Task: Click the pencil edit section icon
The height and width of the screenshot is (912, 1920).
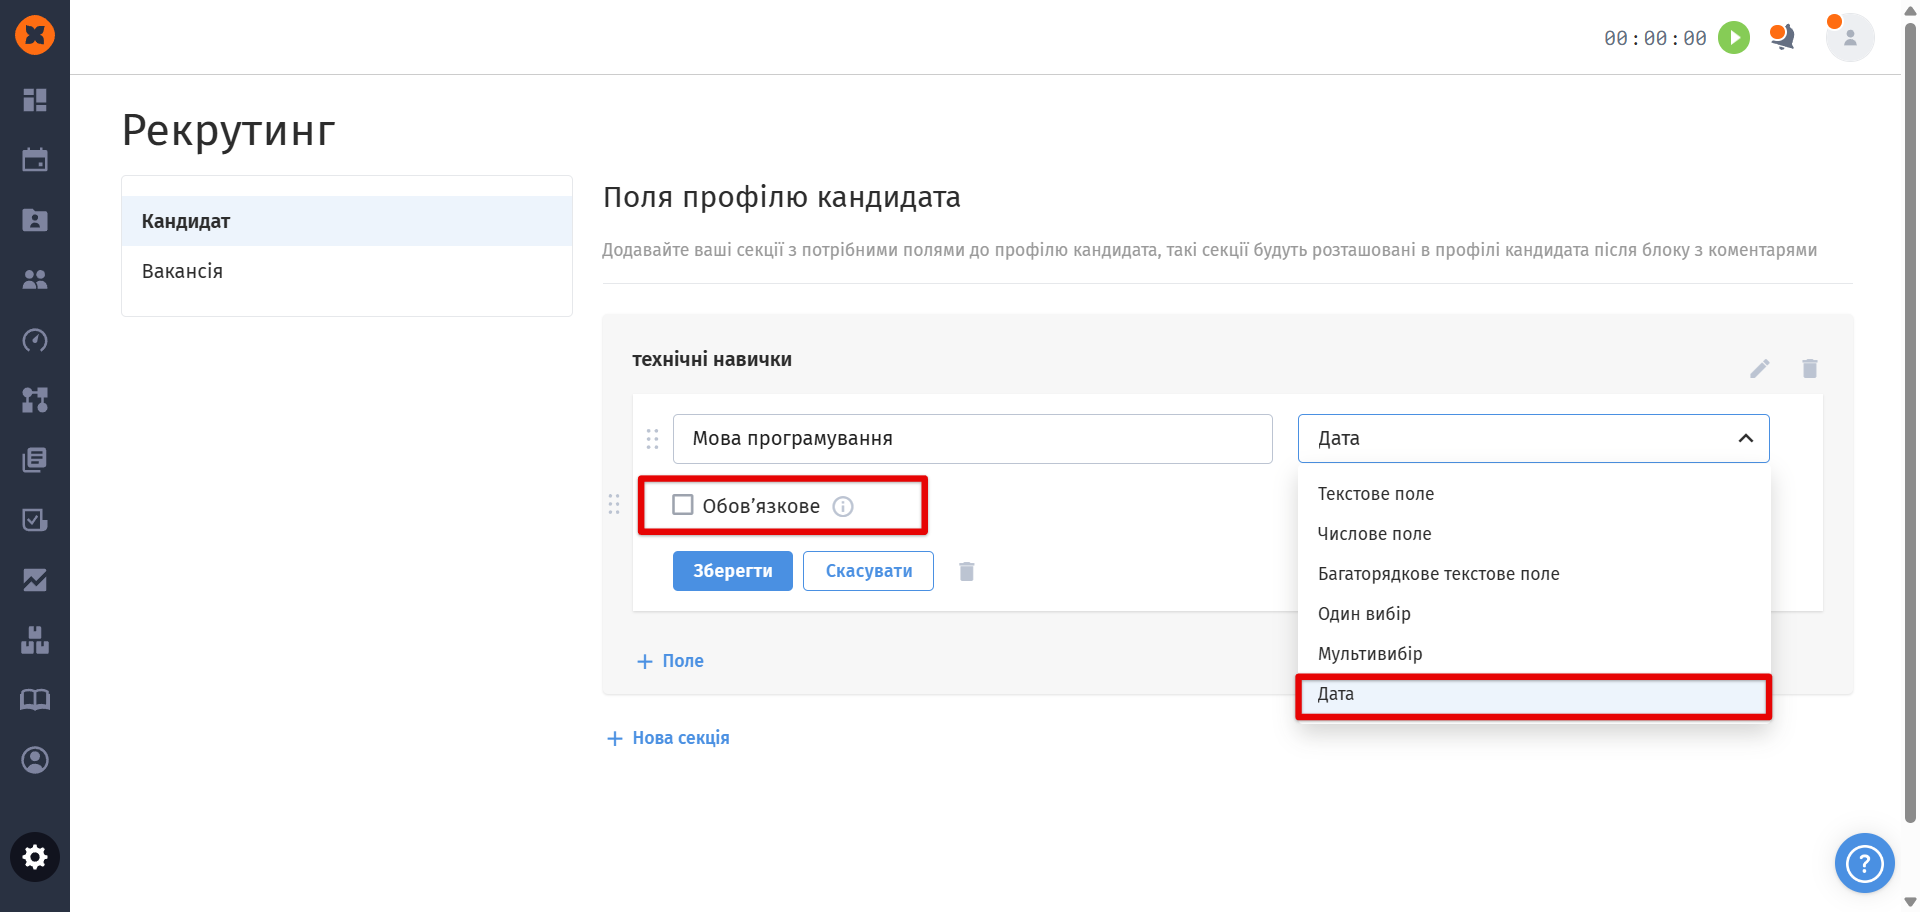Action: [x=1760, y=369]
